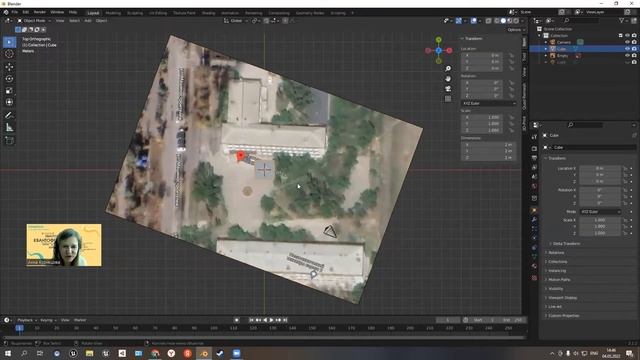The height and width of the screenshot is (360, 640).
Task: Click the Windows Start button
Action: point(8,353)
